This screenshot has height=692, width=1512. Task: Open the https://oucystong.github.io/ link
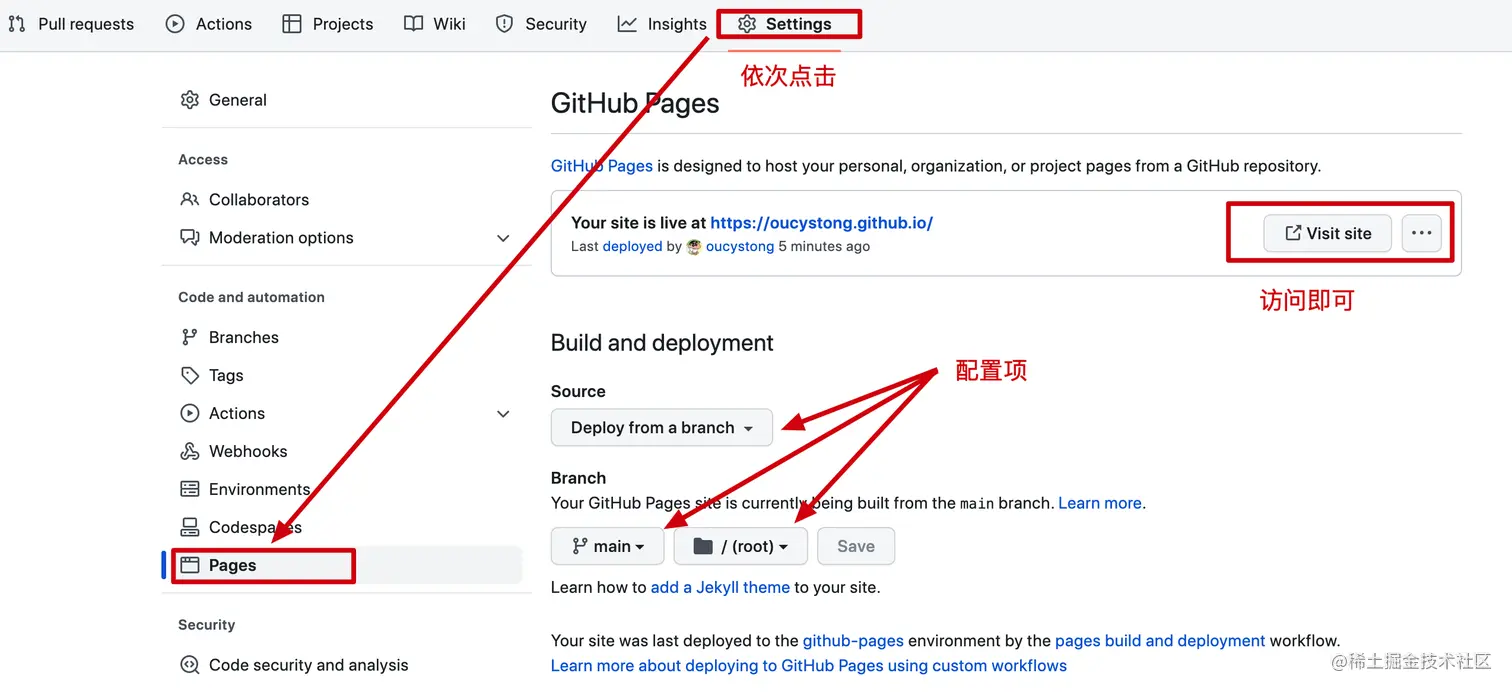tap(821, 223)
